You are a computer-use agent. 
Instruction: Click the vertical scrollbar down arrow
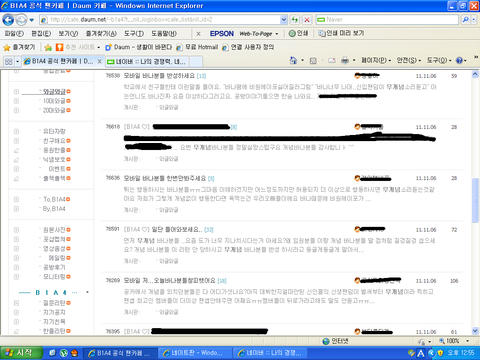coord(475,331)
